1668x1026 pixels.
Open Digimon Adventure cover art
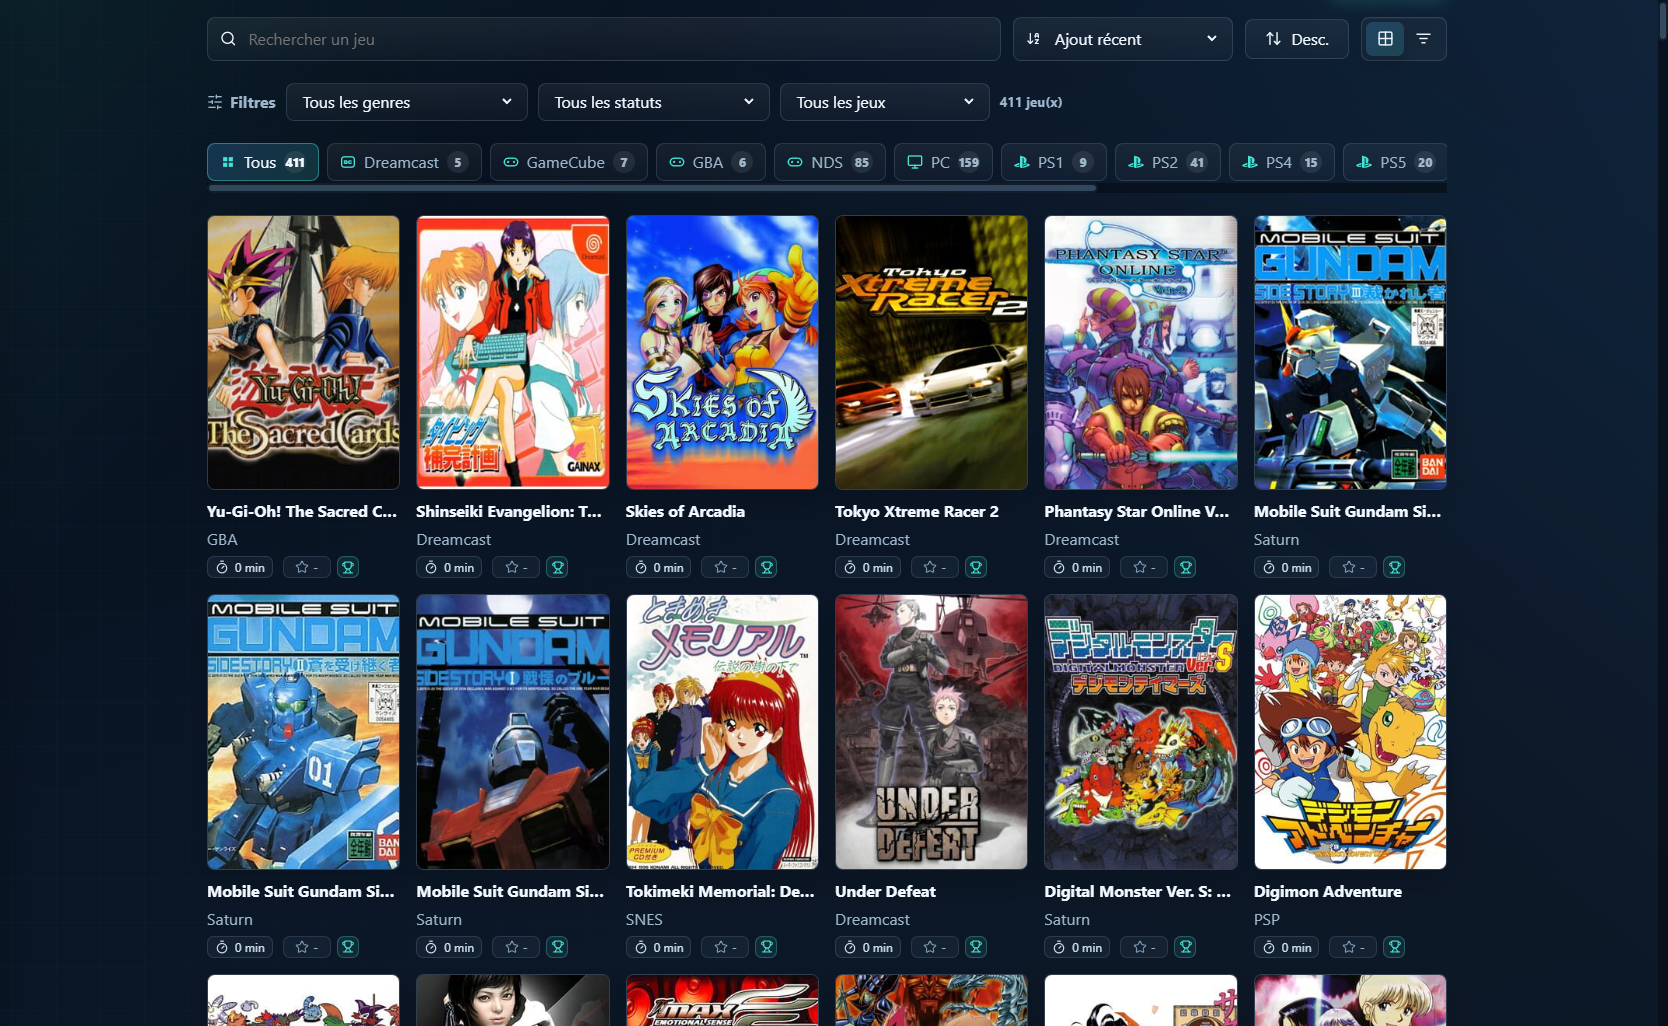pyautogui.click(x=1350, y=732)
